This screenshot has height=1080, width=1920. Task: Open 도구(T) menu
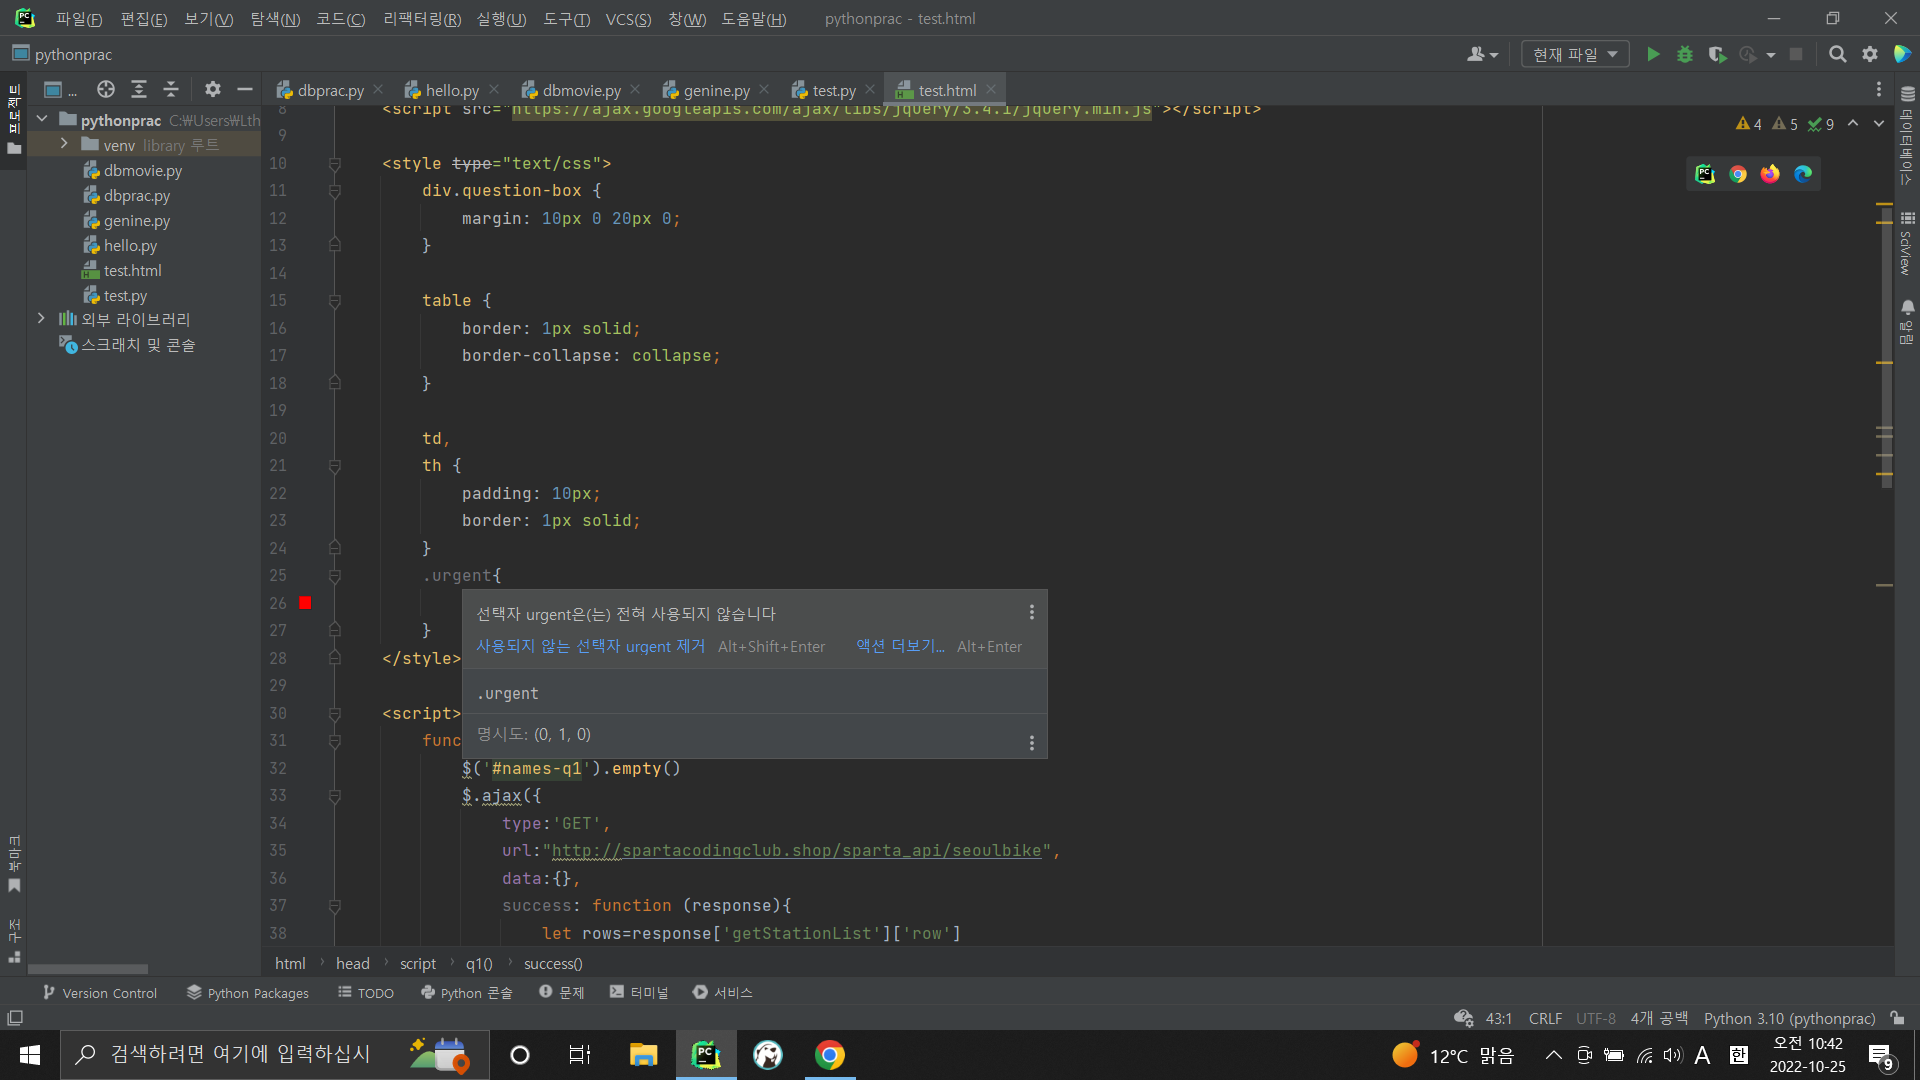(567, 19)
